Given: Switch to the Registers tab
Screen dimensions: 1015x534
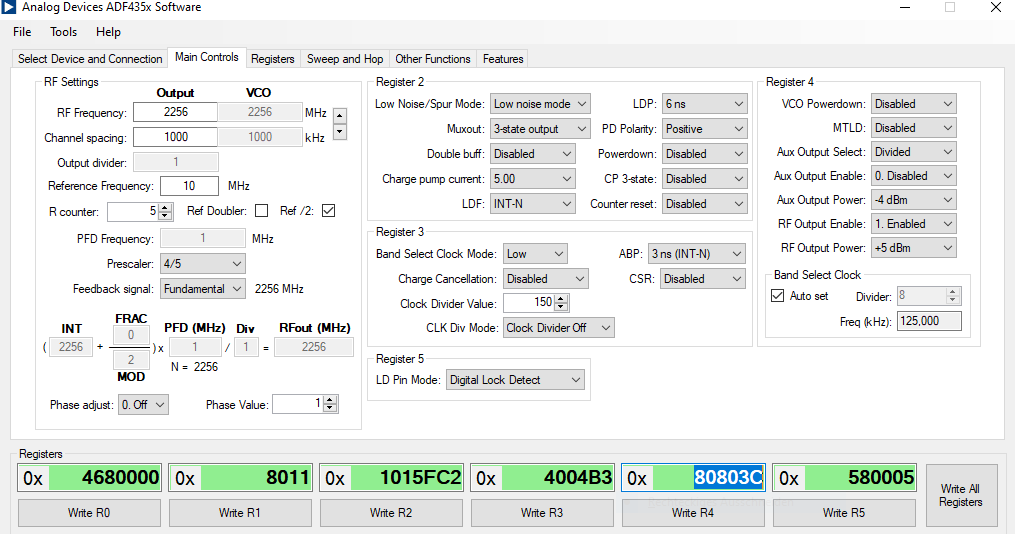Looking at the screenshot, I should tap(273, 59).
